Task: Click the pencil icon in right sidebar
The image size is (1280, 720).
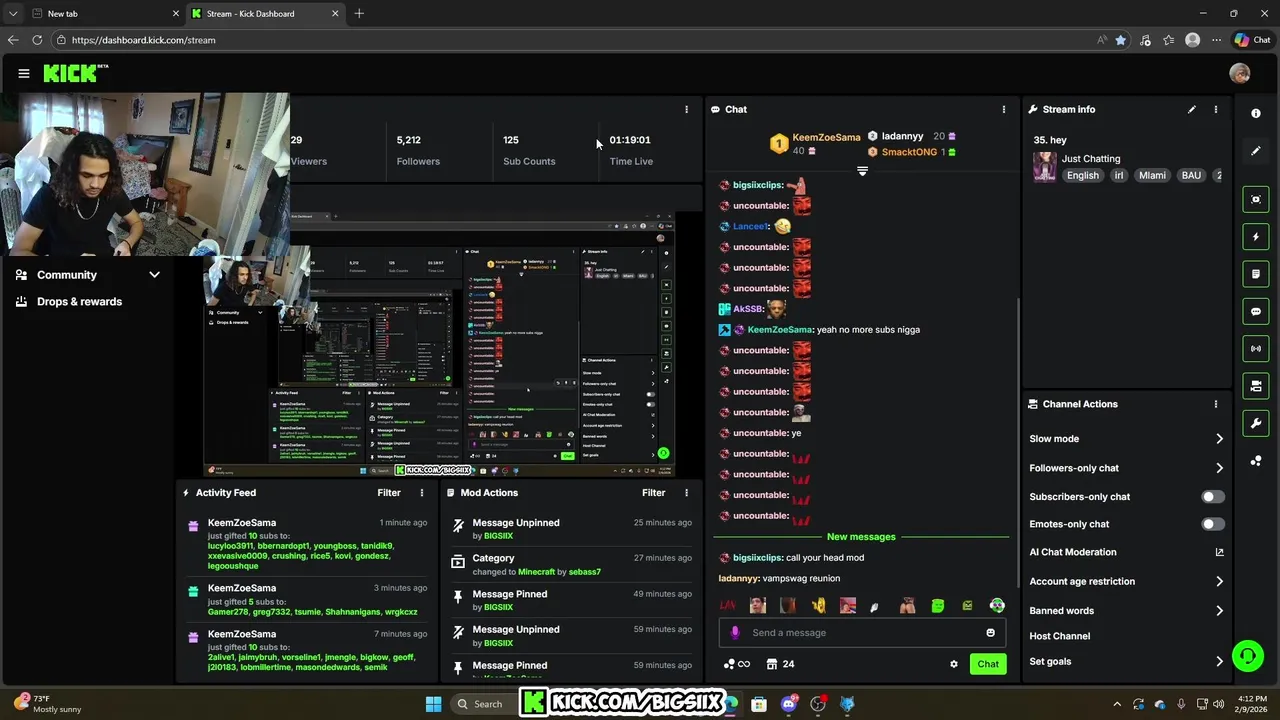Action: click(x=1256, y=151)
